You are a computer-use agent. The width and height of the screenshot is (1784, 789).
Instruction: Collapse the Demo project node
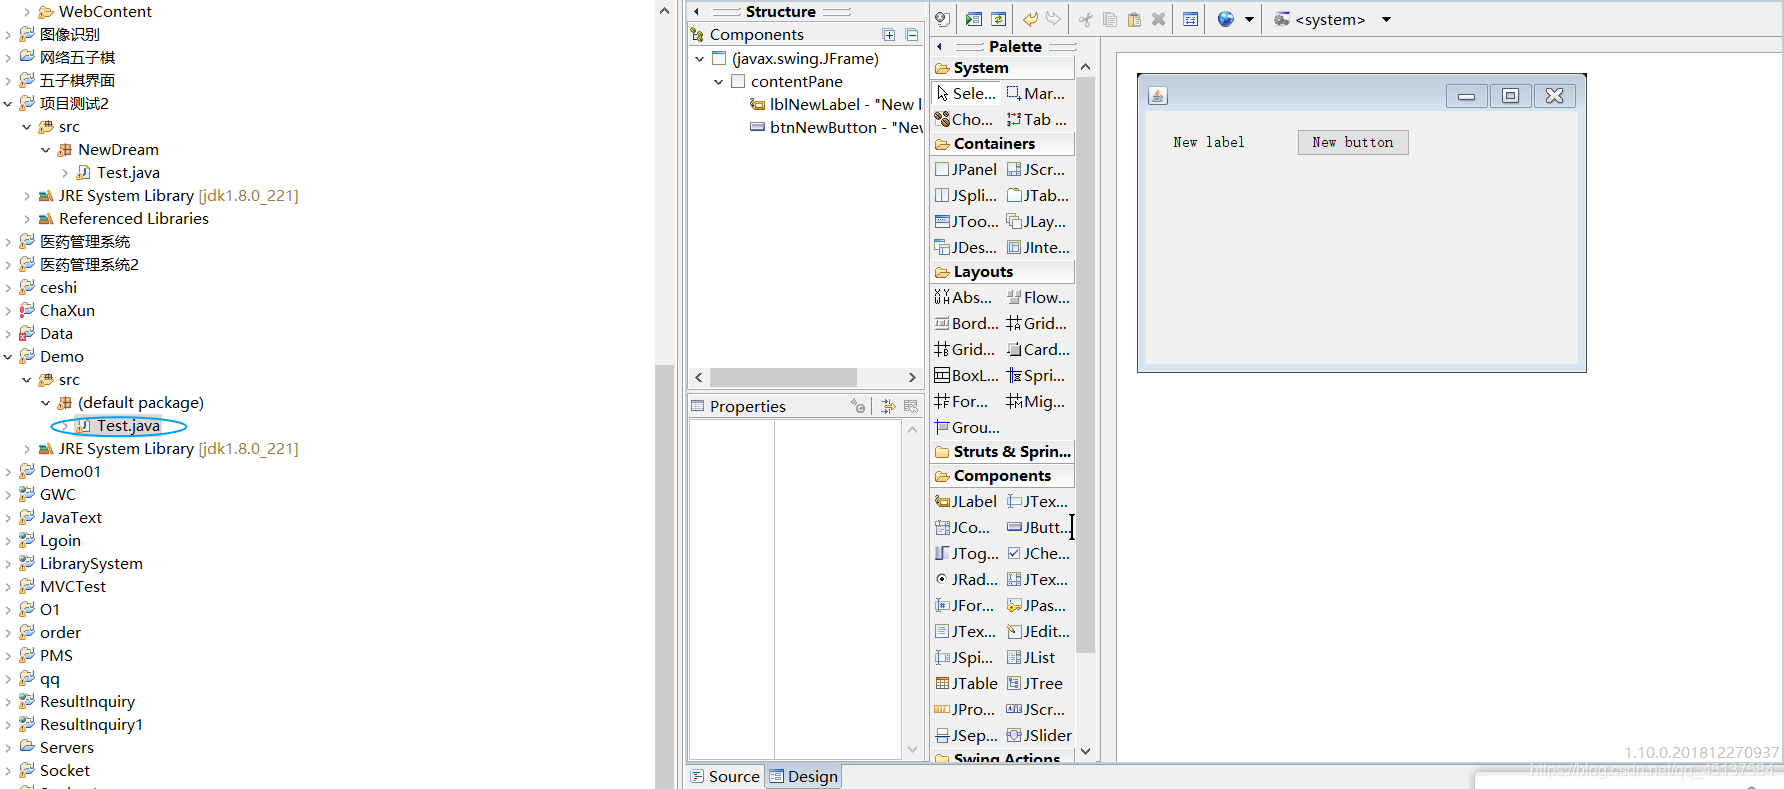(x=8, y=357)
